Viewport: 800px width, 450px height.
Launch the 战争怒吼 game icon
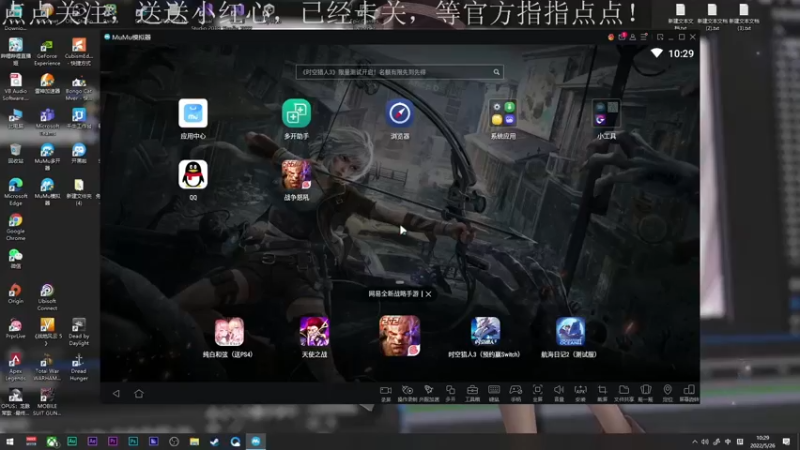(296, 174)
